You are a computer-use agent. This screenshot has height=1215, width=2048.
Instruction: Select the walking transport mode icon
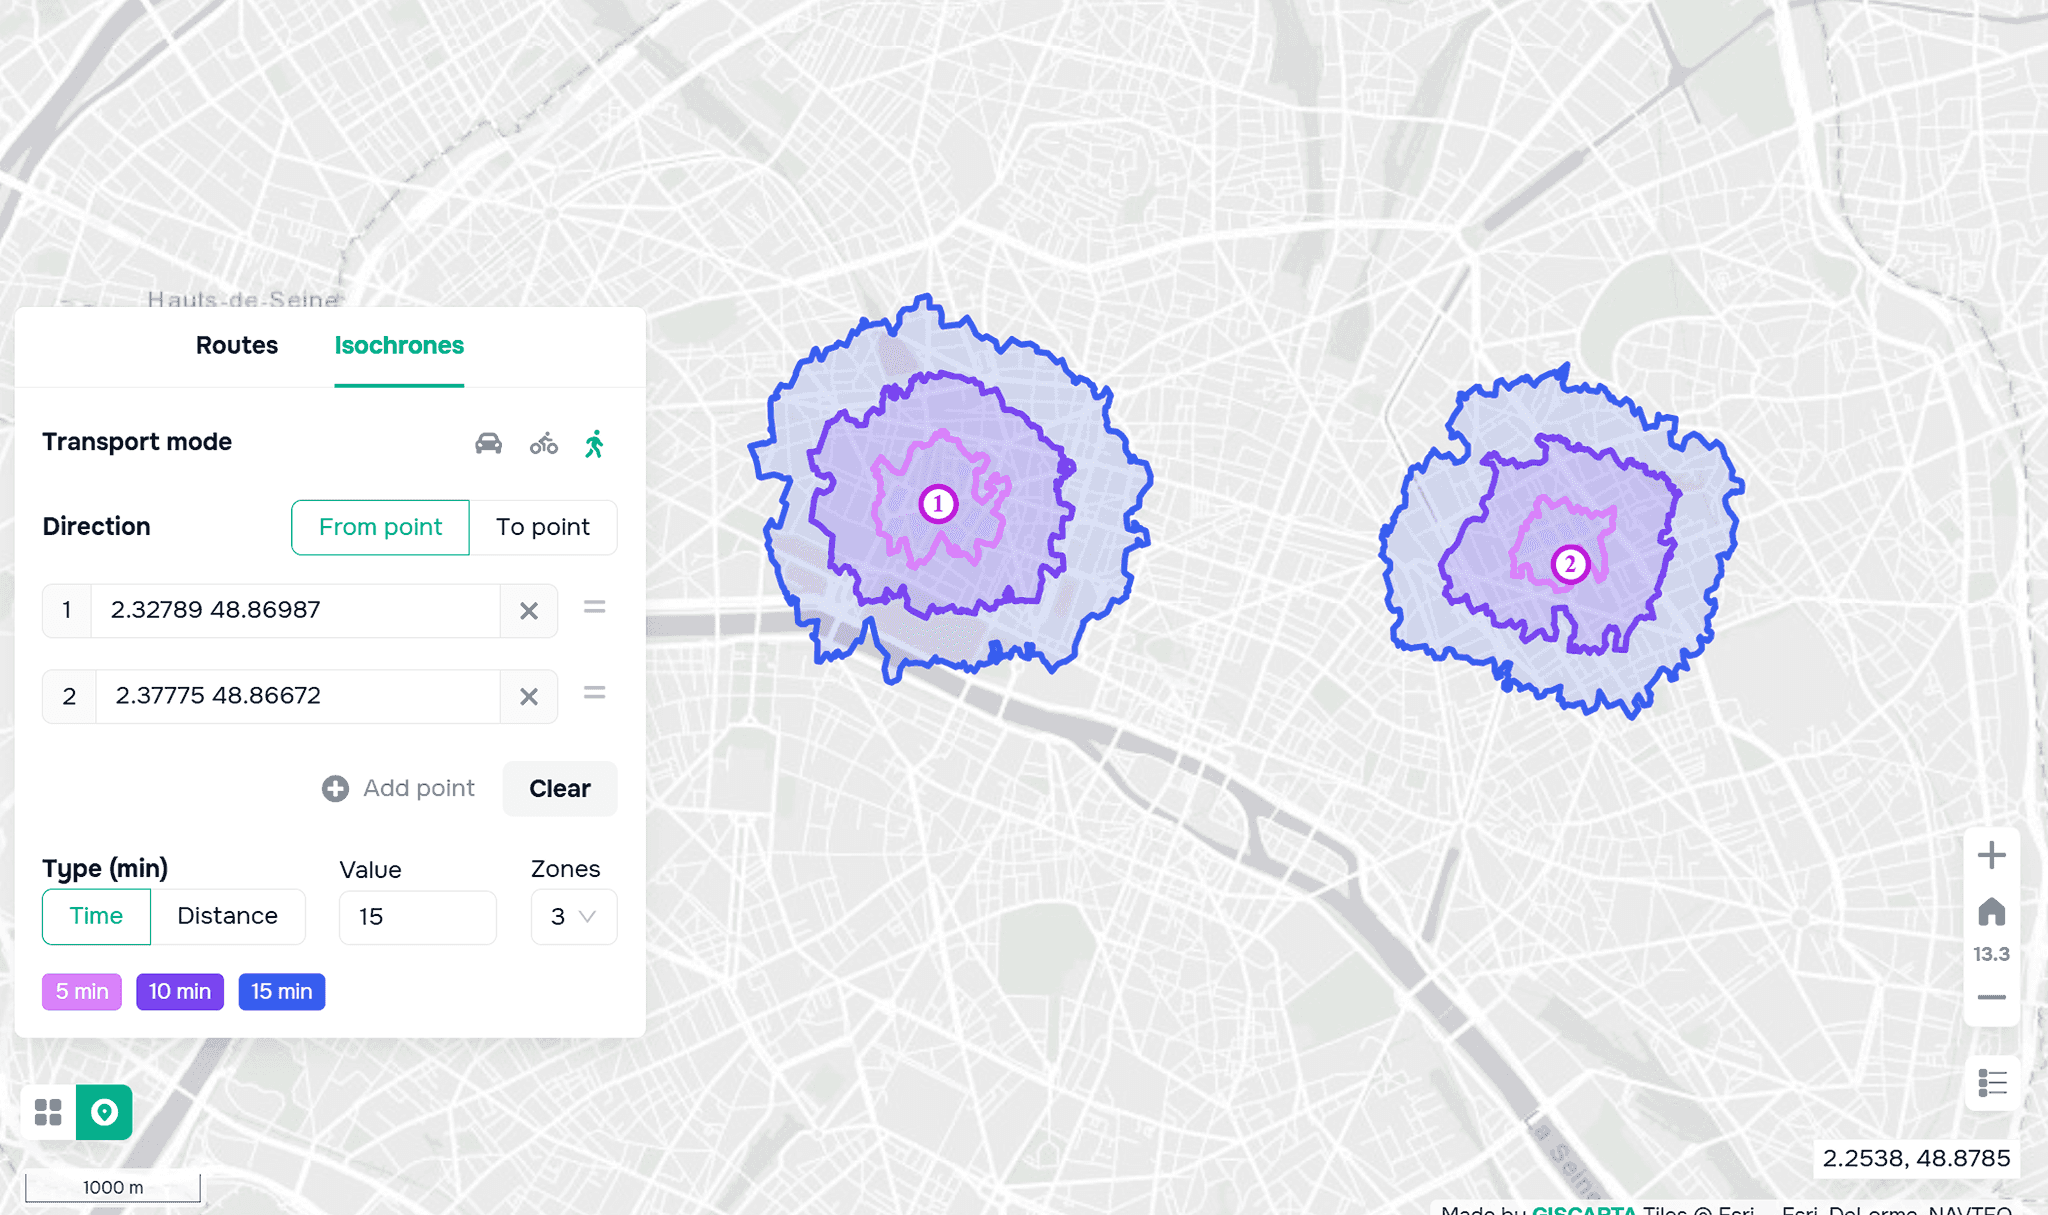pyautogui.click(x=595, y=443)
